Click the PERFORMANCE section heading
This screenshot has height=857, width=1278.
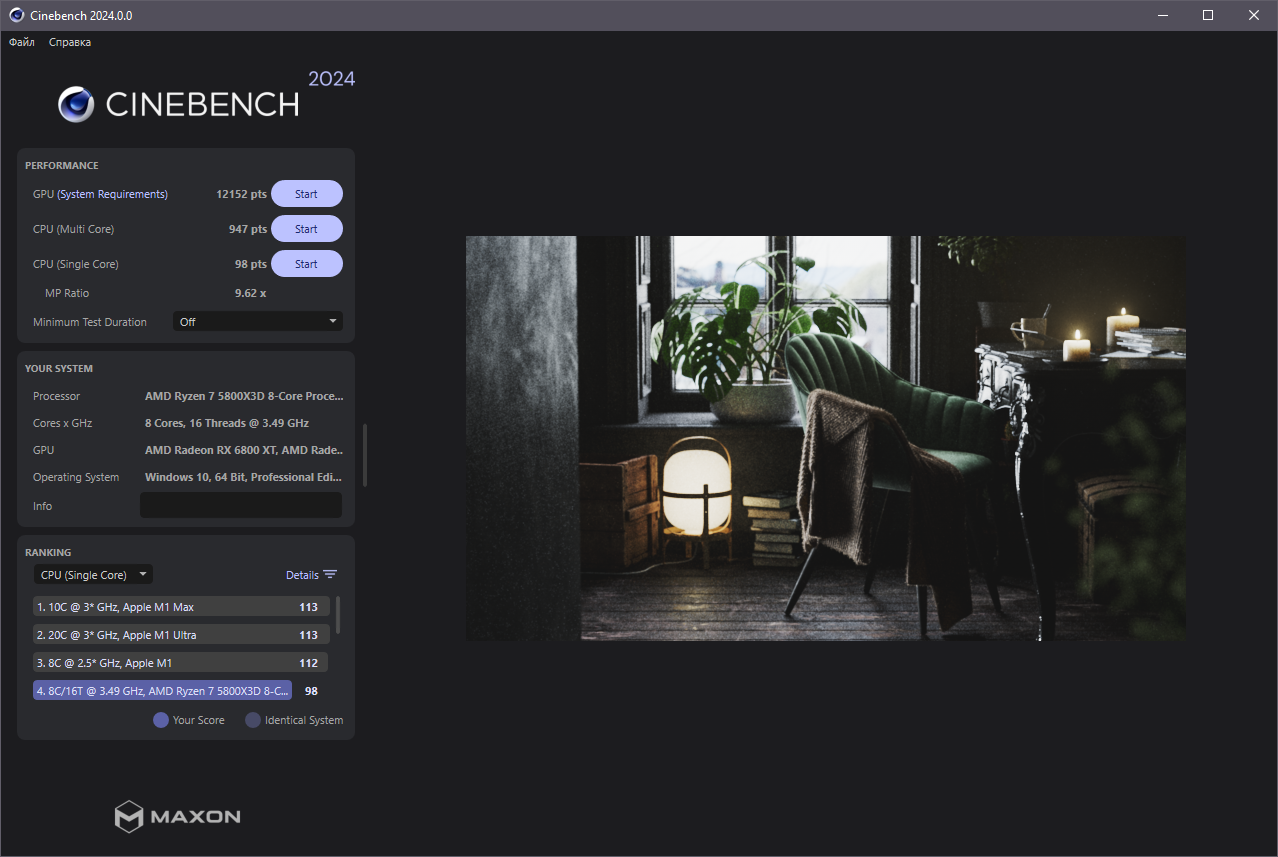click(x=62, y=166)
